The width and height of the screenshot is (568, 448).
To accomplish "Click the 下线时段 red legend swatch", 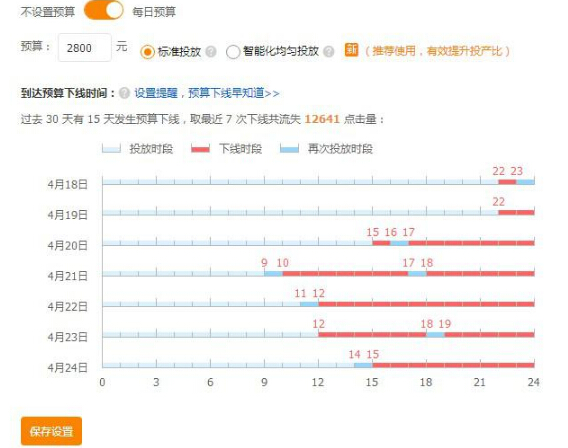I will (200, 148).
